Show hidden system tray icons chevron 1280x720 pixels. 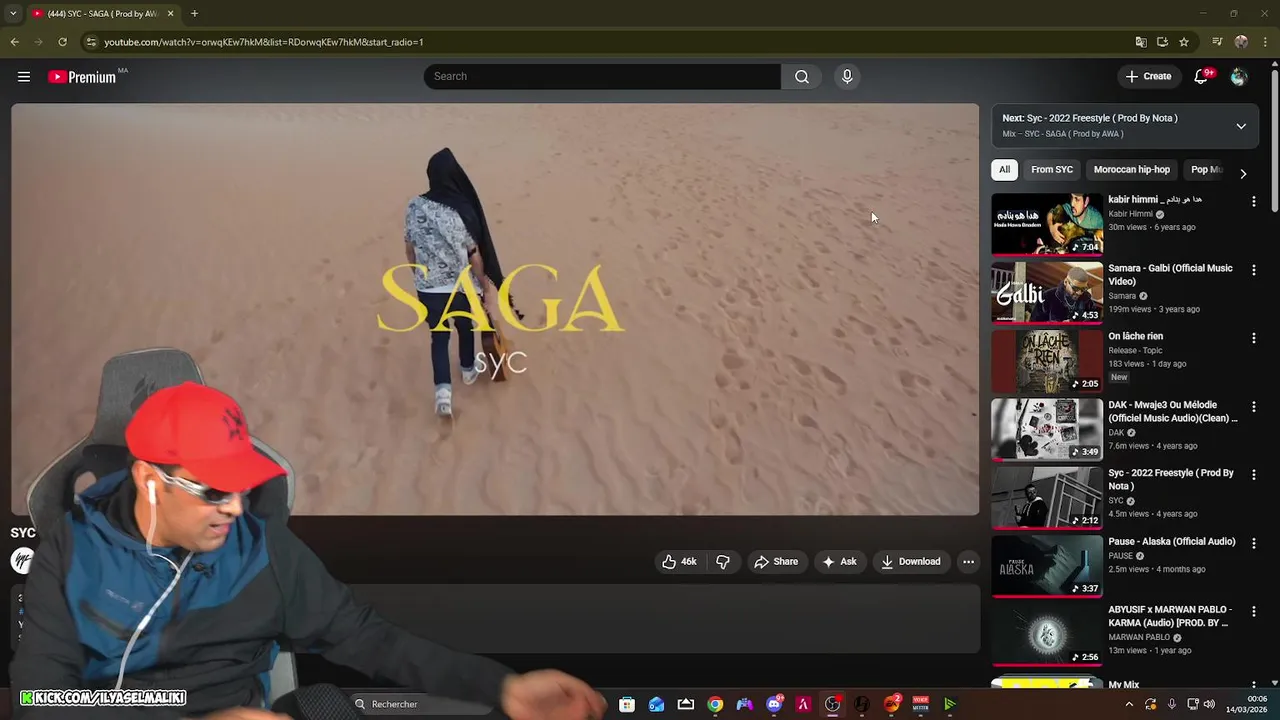tap(1129, 704)
